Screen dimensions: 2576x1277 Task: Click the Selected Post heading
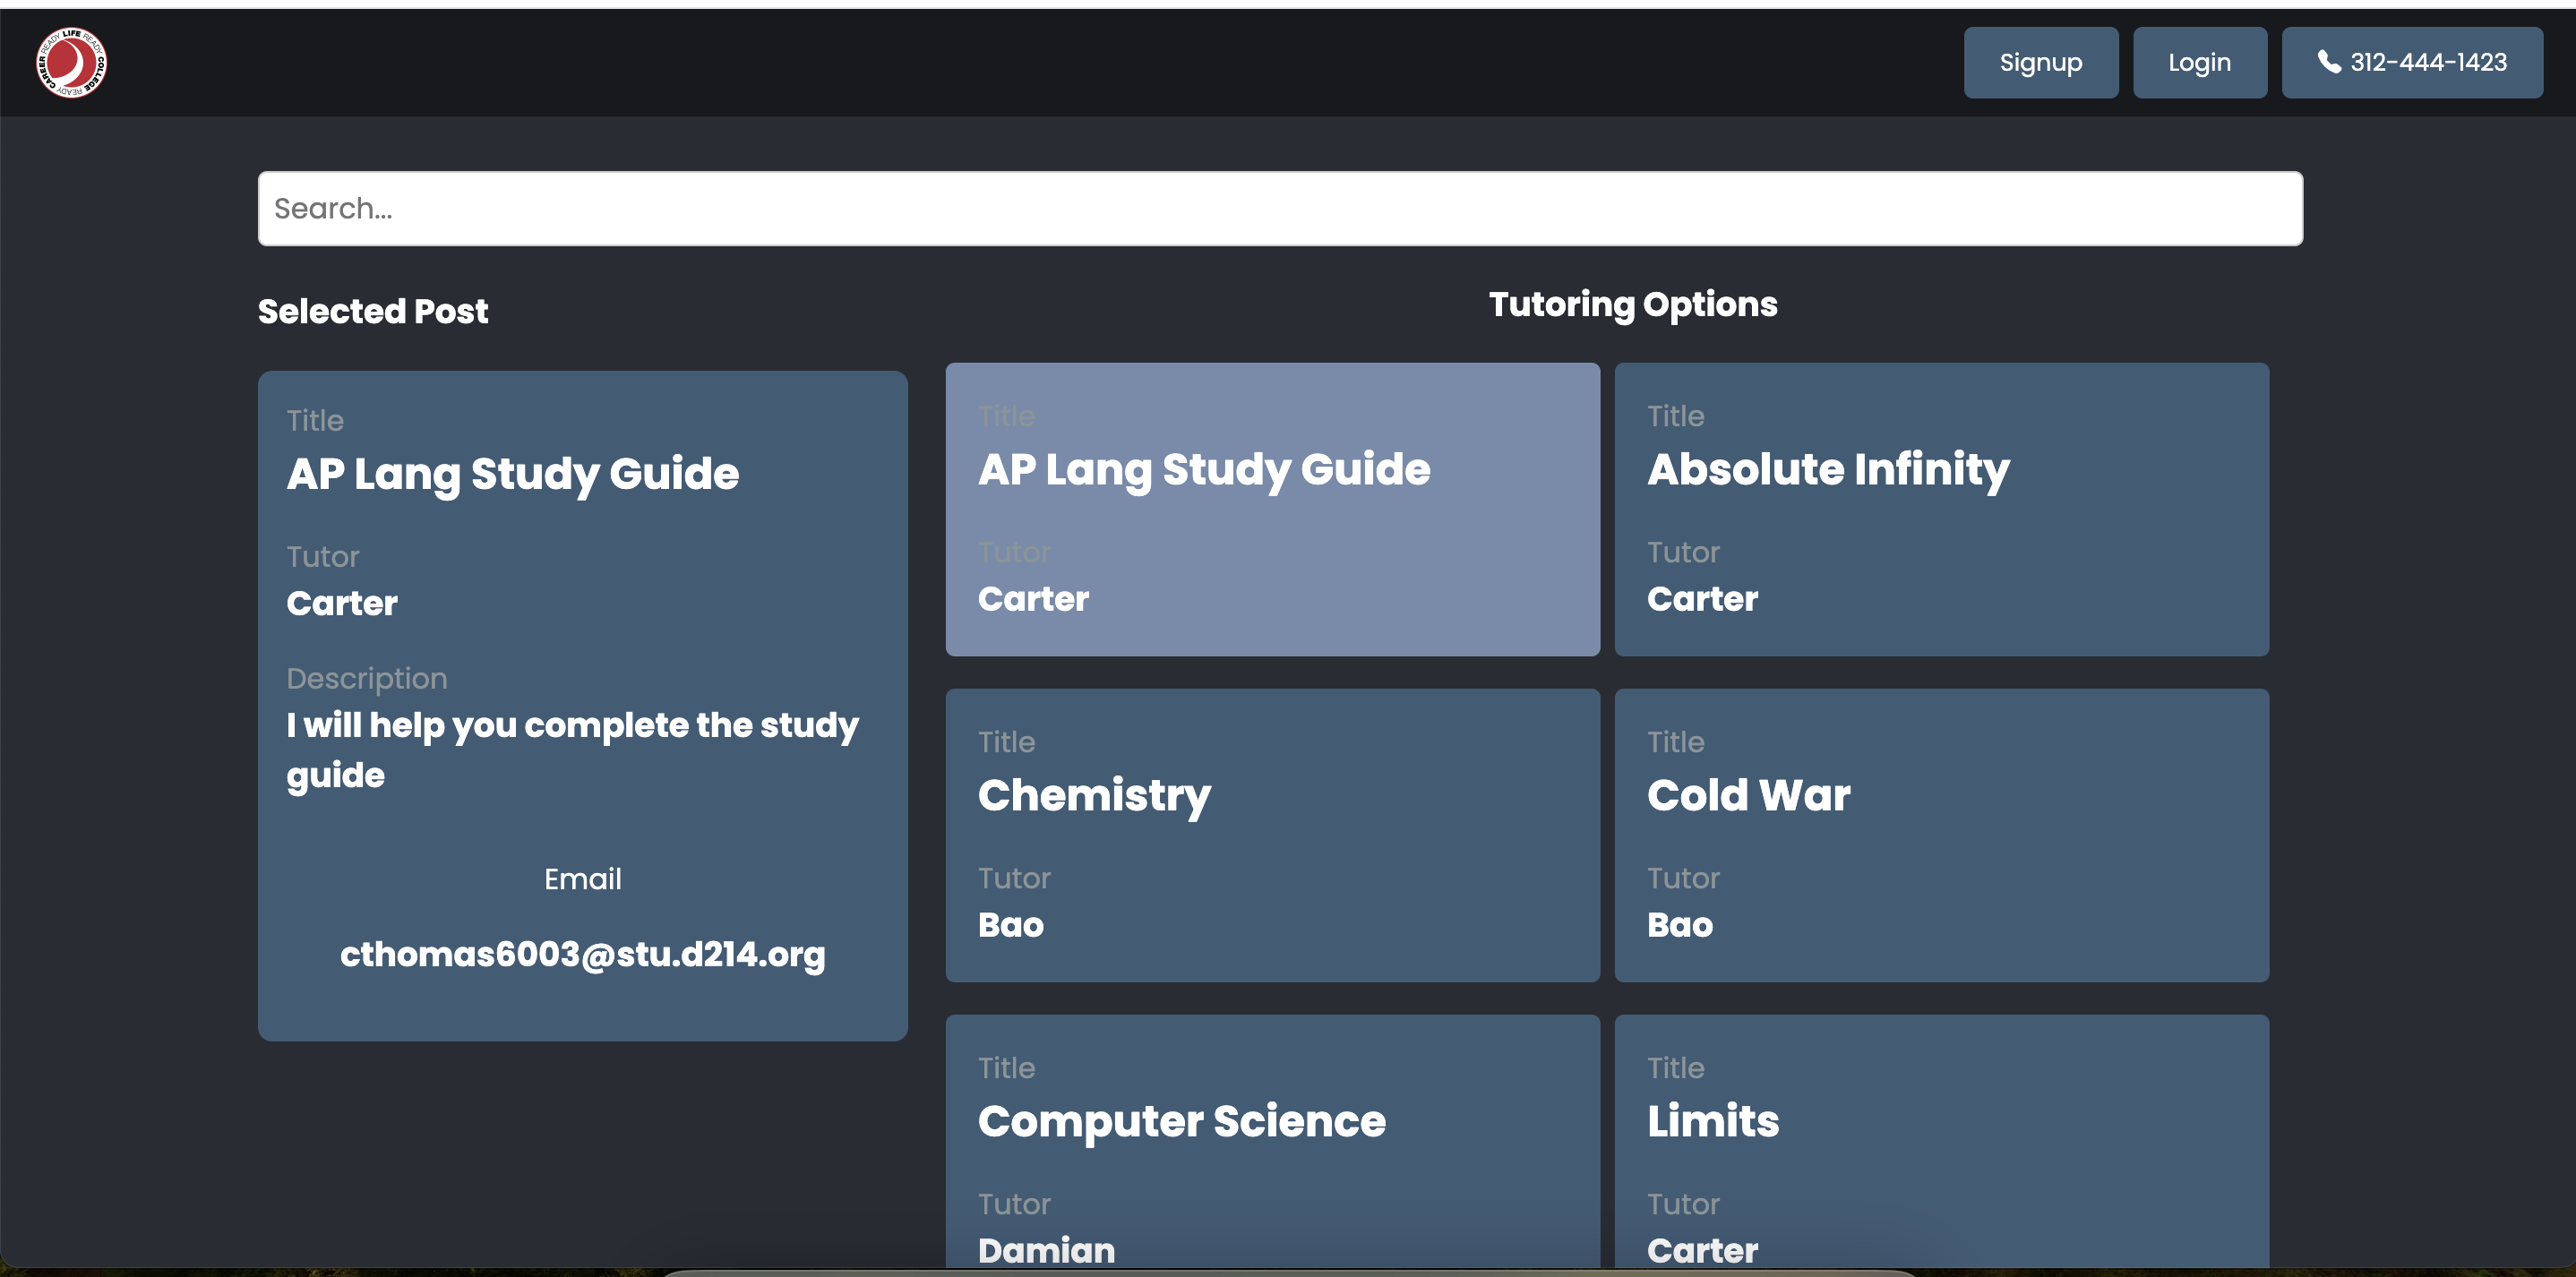373,311
